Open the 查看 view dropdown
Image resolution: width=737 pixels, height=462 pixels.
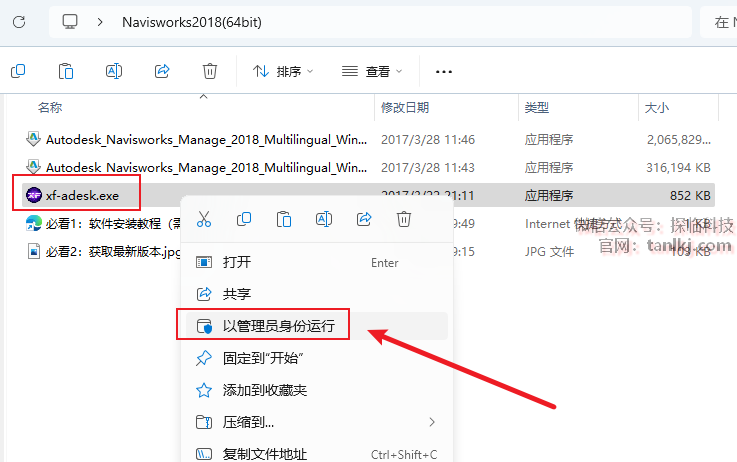tap(372, 71)
